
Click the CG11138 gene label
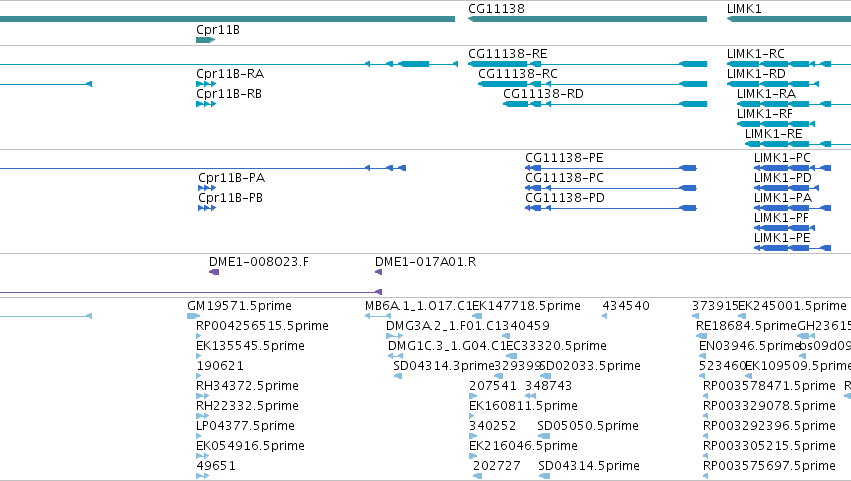click(x=496, y=9)
